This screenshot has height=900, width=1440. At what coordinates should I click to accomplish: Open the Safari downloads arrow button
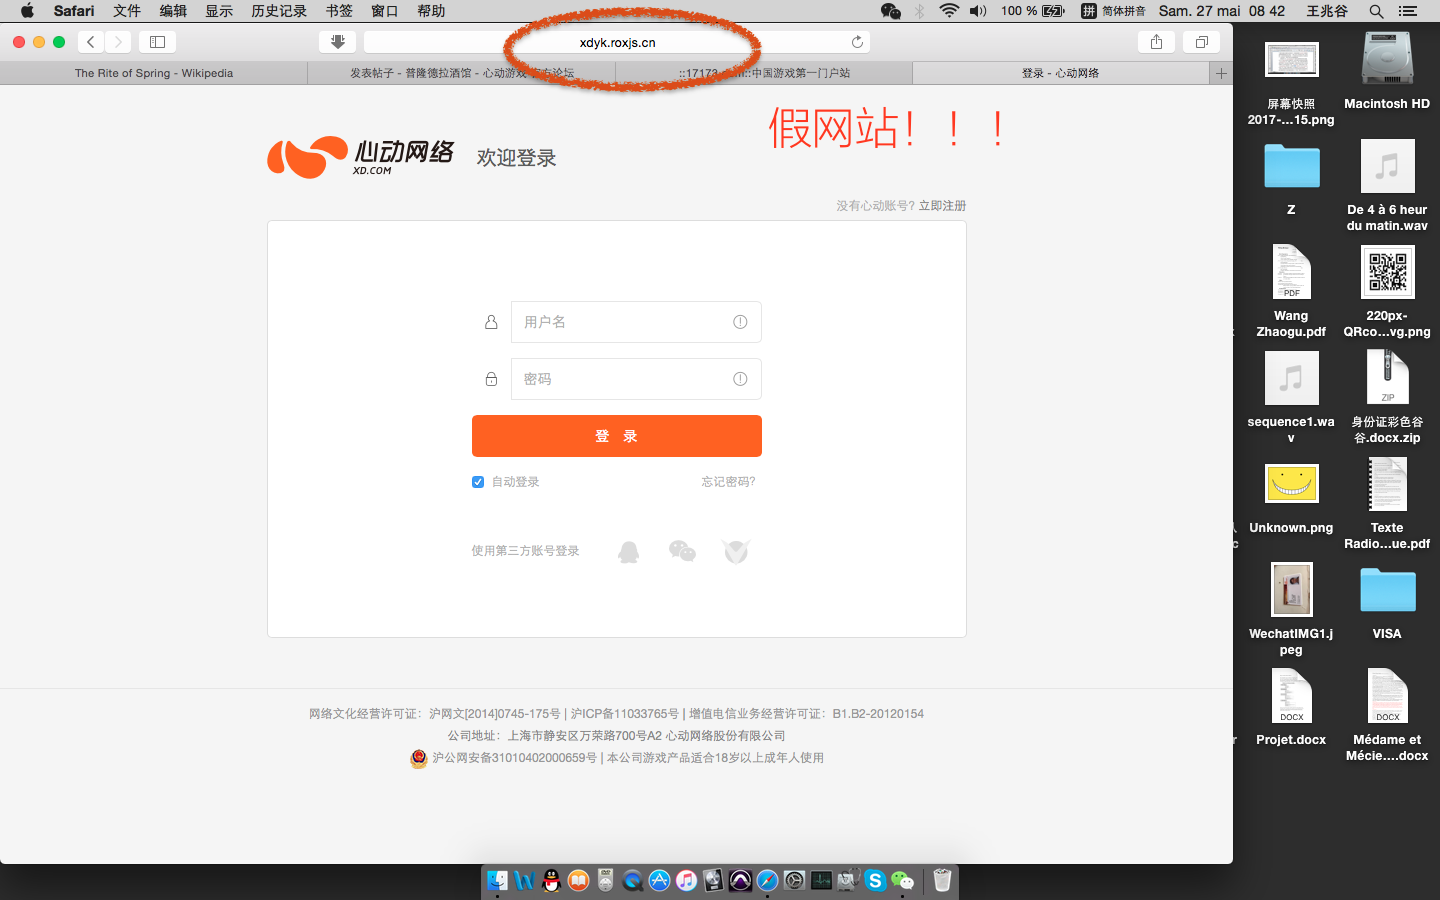[x=337, y=42]
